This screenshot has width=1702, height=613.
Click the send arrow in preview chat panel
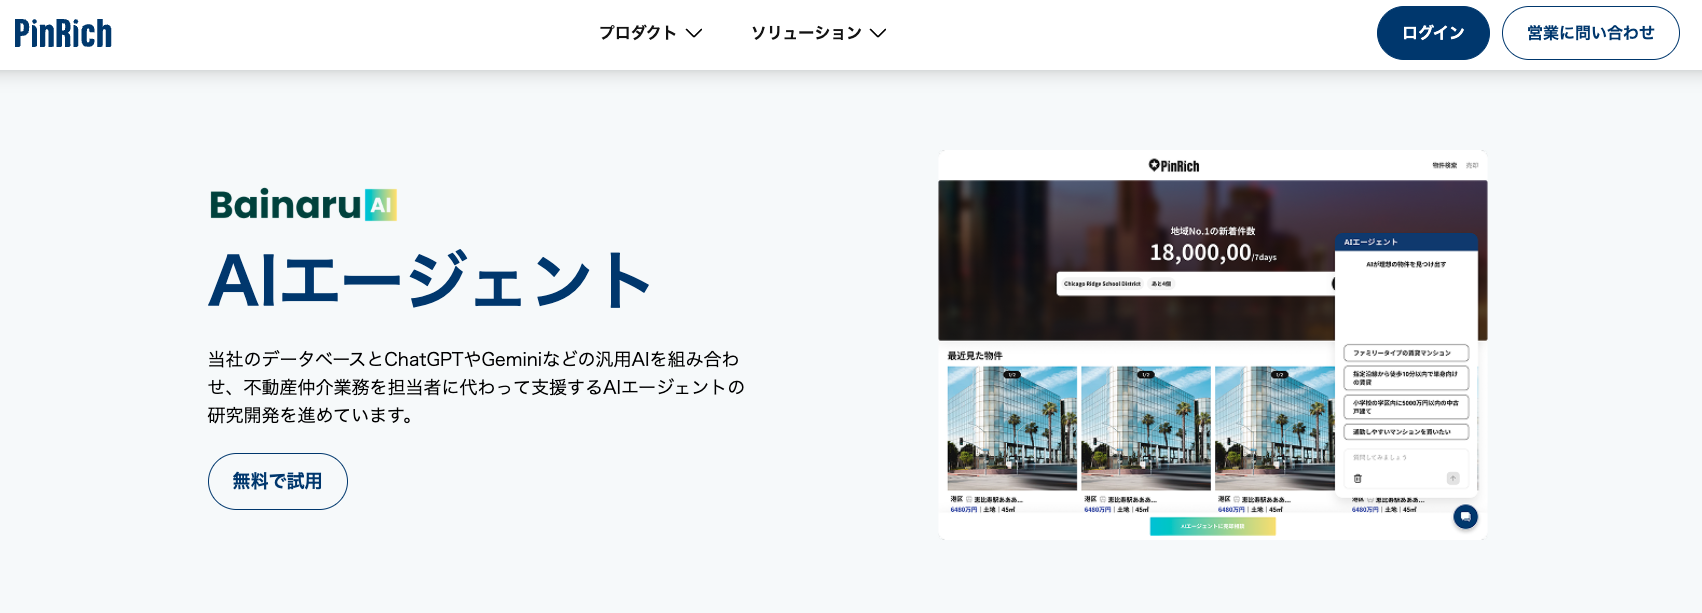(1453, 479)
